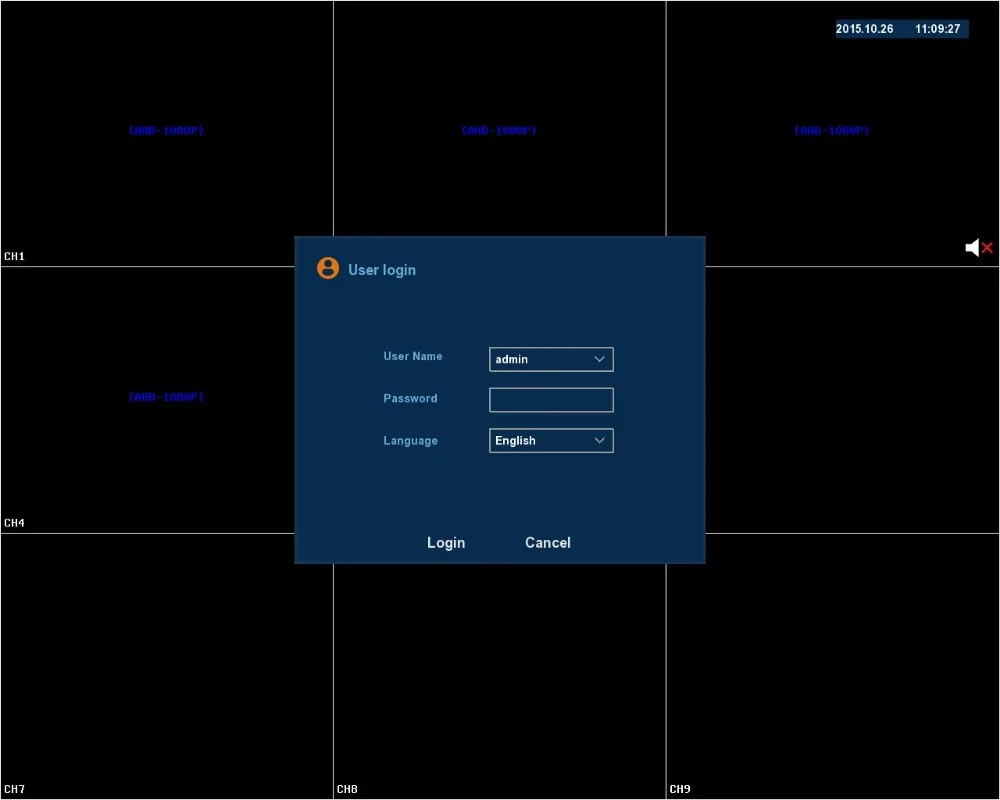Viewport: 1000px width, 800px height.
Task: Click the User login dialog title
Action: 381,270
